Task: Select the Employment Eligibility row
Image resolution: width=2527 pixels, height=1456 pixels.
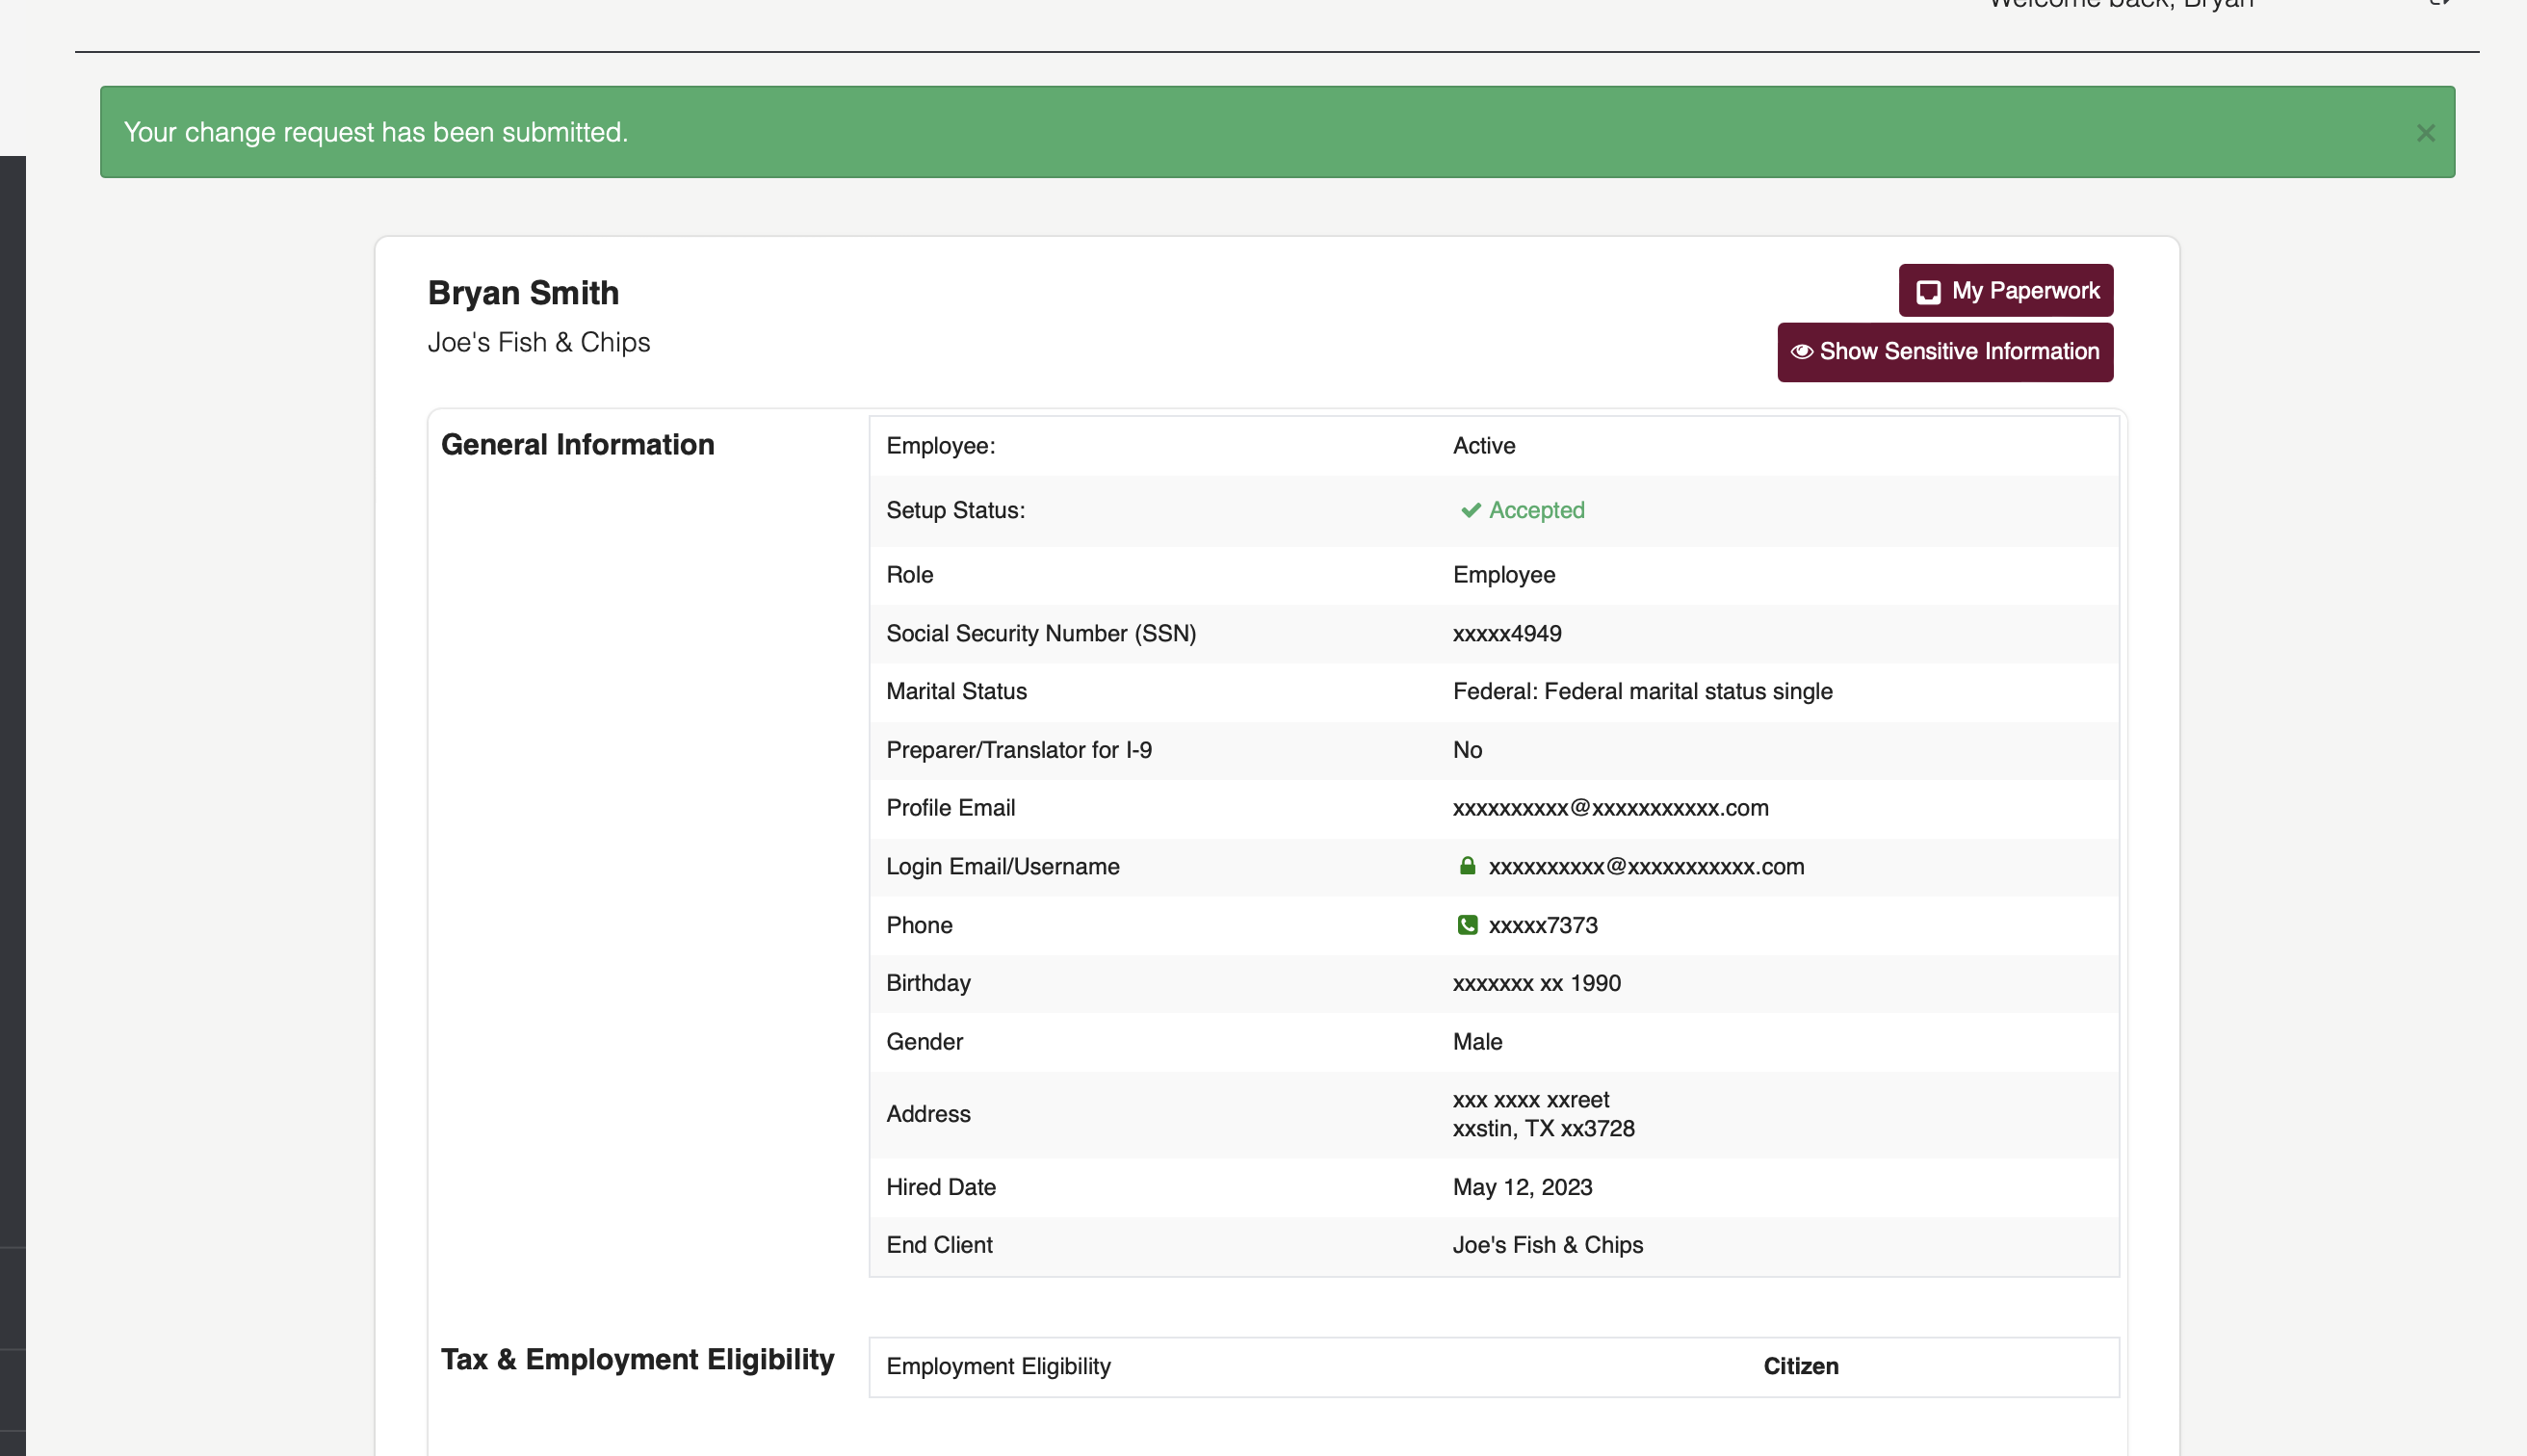Action: point(1493,1366)
